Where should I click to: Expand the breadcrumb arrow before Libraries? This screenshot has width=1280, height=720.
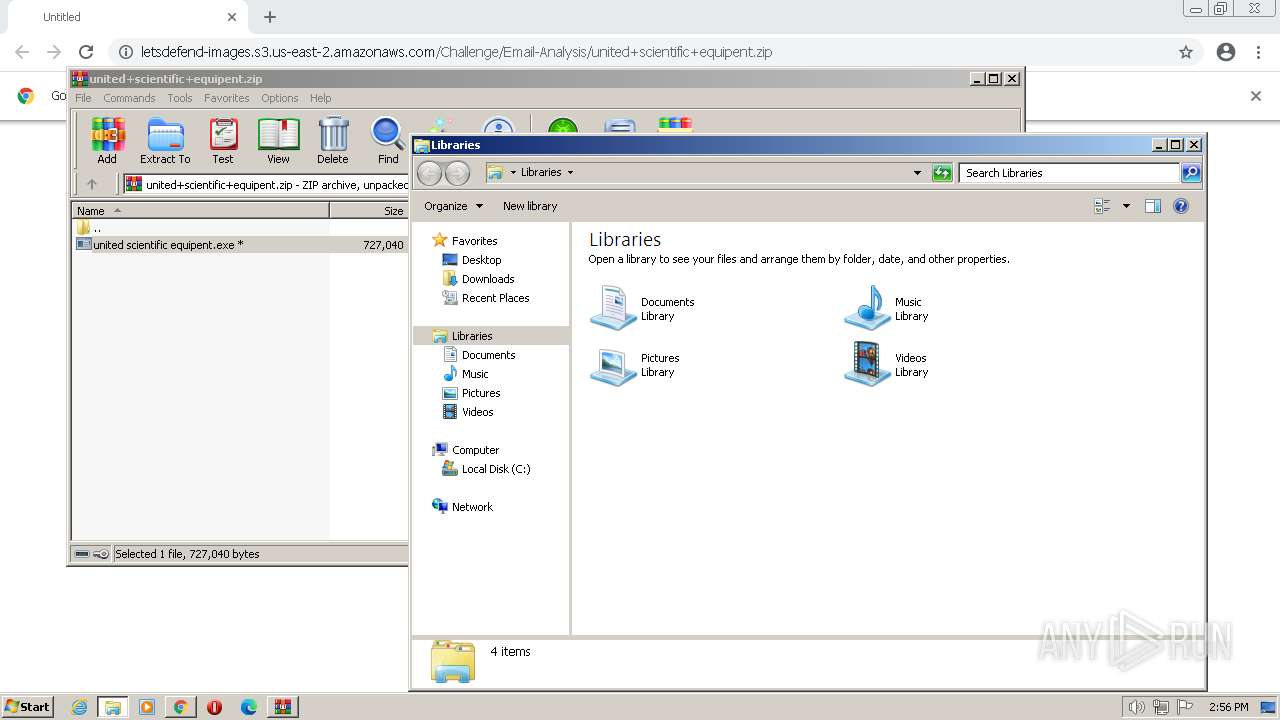coord(513,172)
